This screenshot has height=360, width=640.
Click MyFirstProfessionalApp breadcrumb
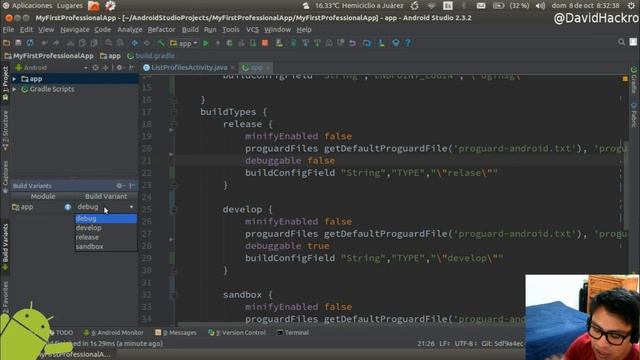[x=49, y=56]
